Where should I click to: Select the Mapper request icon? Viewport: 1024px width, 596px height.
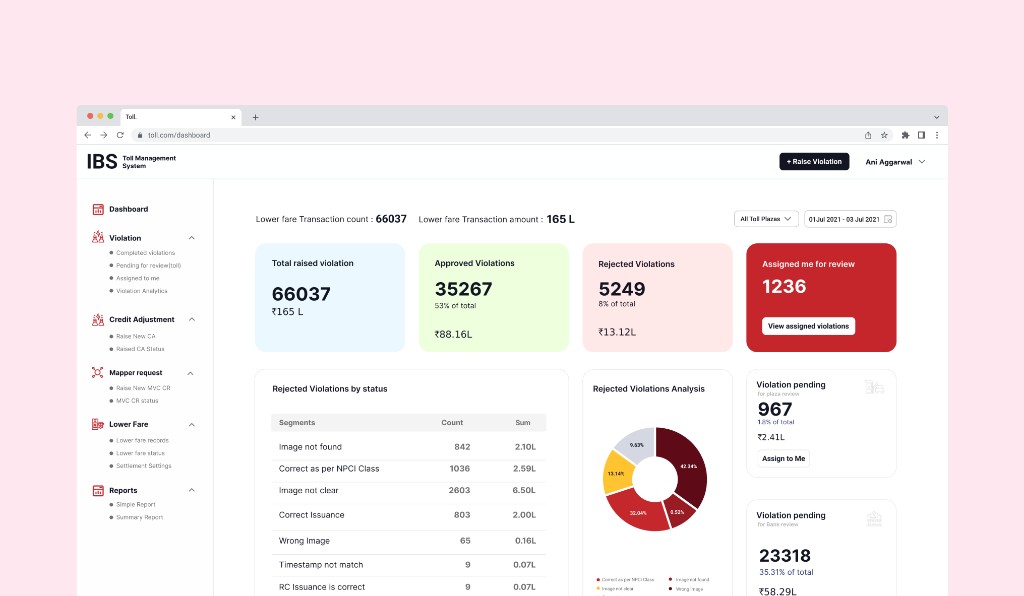(99, 372)
